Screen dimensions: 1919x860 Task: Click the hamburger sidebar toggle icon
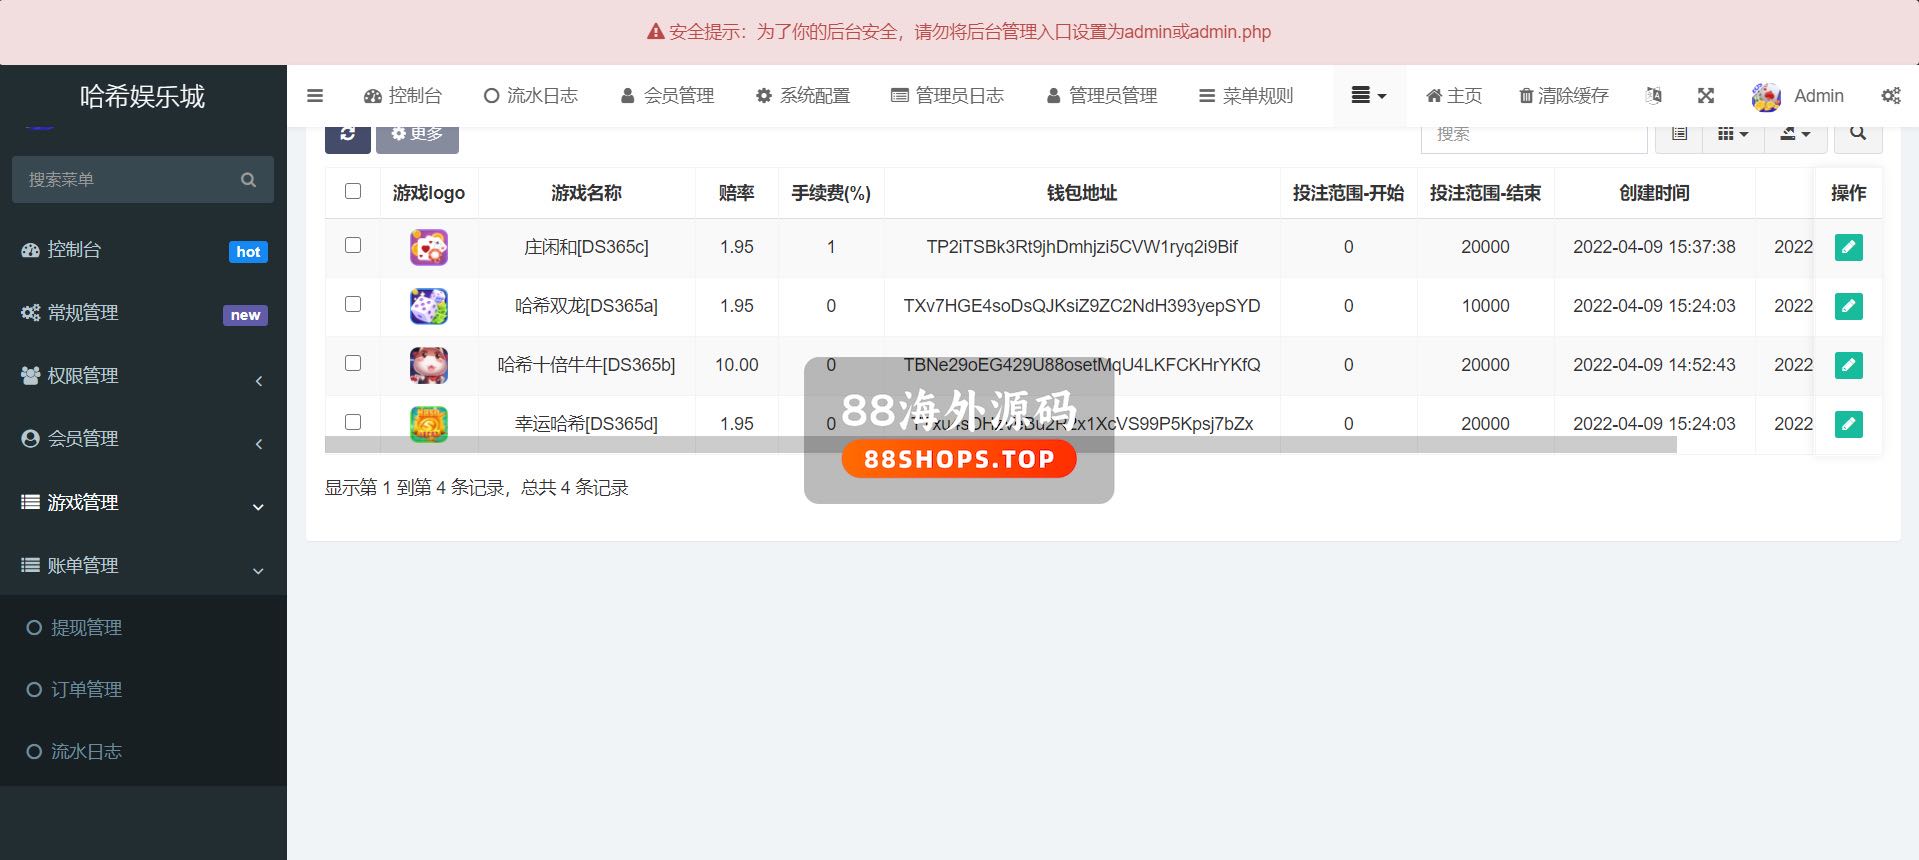[315, 96]
